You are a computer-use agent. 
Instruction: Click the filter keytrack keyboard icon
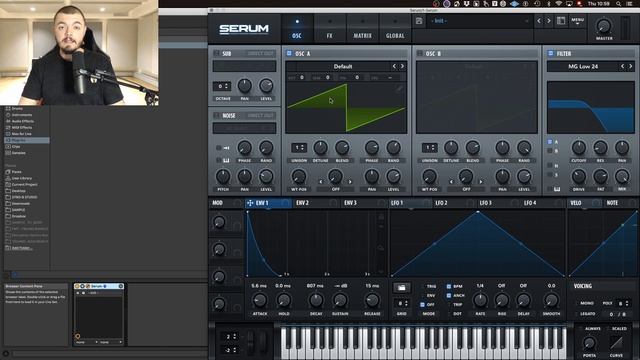(x=557, y=189)
